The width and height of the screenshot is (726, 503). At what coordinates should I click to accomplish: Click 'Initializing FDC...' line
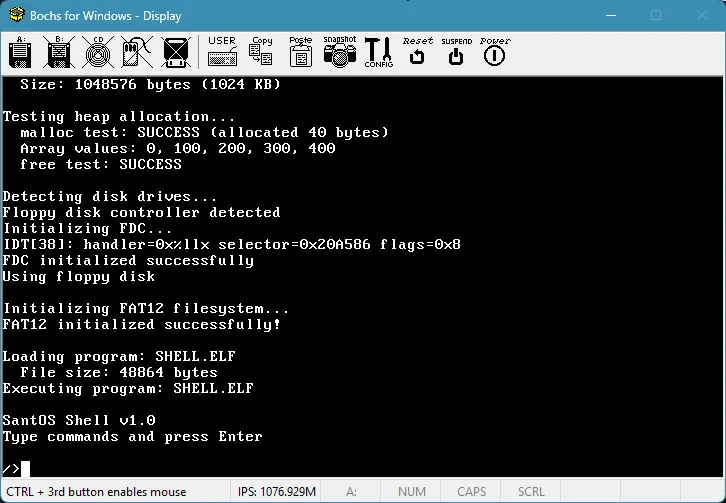[x=88, y=228]
